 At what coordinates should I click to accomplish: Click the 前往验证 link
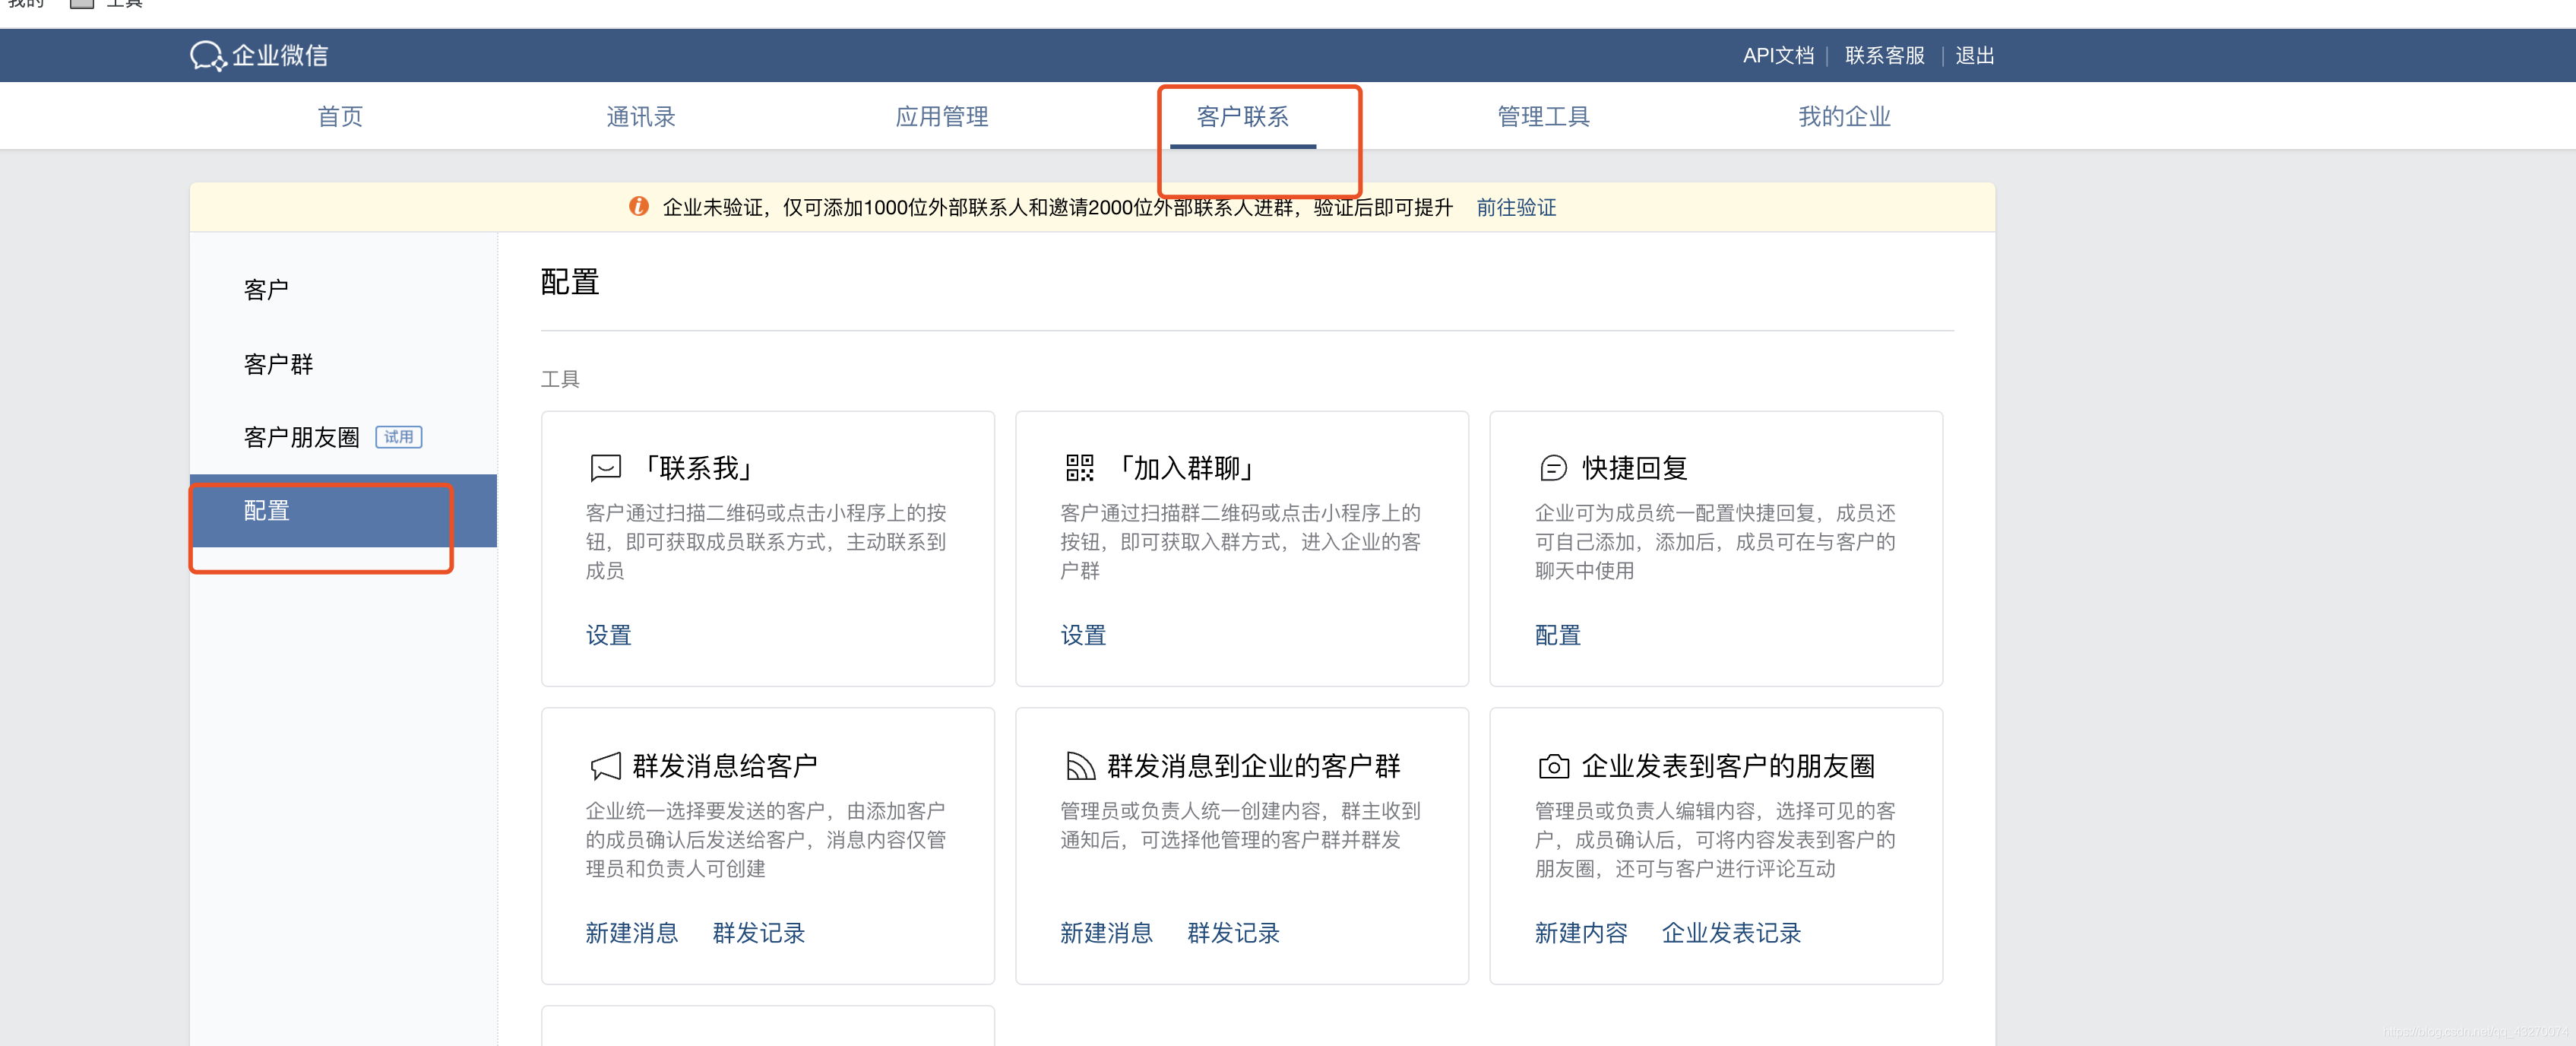[x=1515, y=207]
